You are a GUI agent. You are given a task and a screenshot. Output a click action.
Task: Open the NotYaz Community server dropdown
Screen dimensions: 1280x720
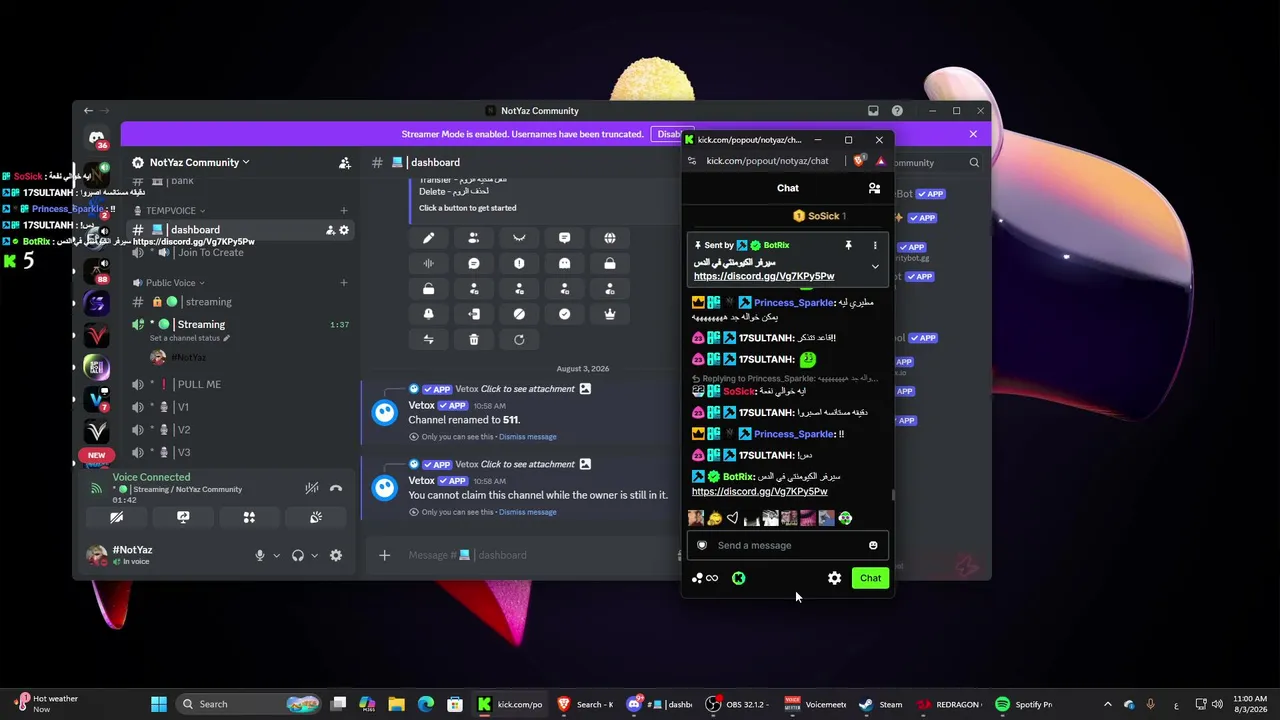pyautogui.click(x=198, y=162)
